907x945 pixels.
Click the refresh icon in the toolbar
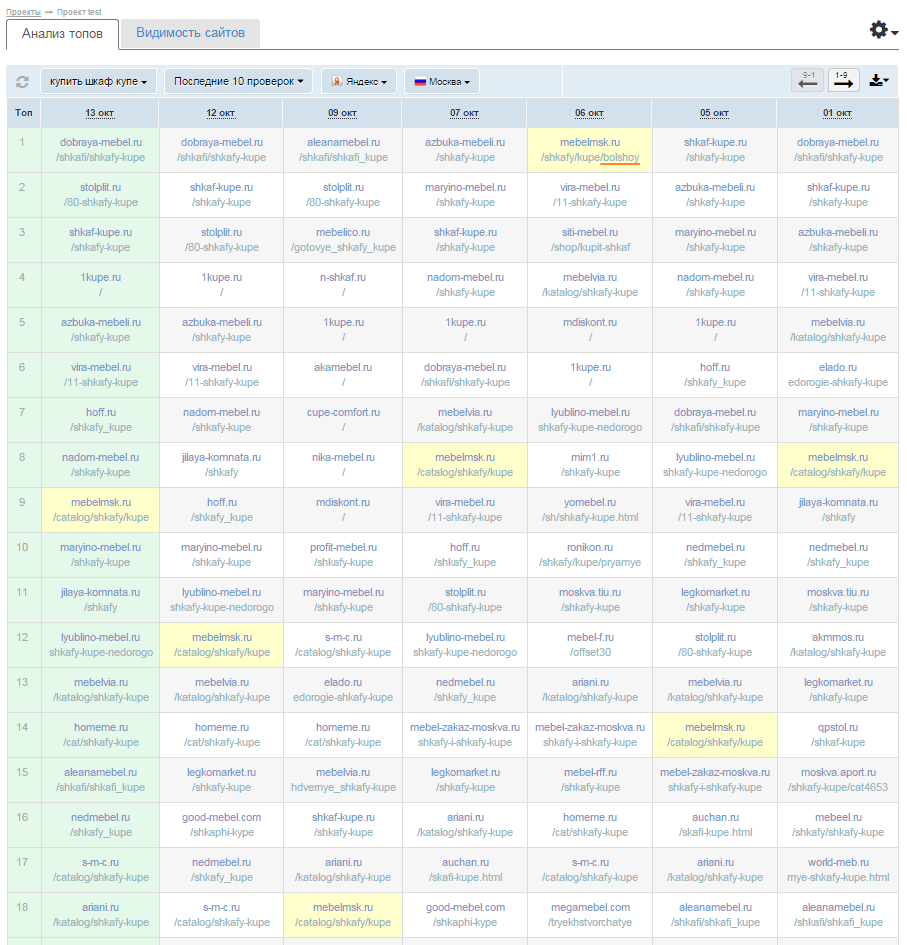[x=22, y=81]
